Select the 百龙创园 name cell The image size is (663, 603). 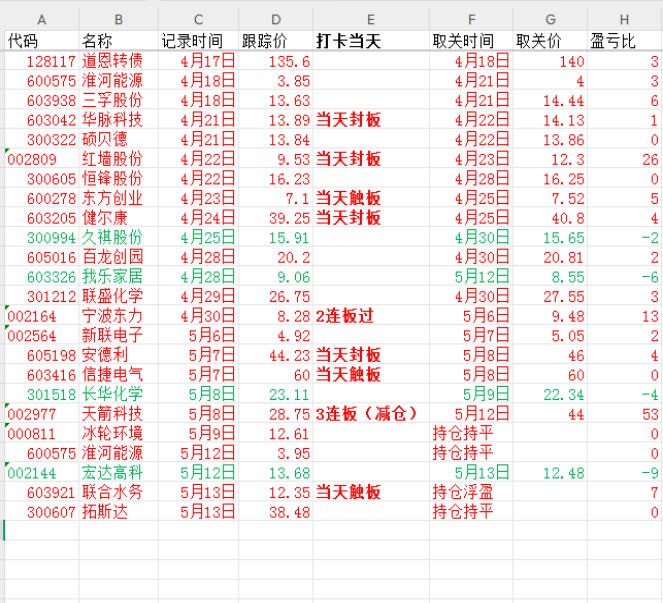coord(118,257)
